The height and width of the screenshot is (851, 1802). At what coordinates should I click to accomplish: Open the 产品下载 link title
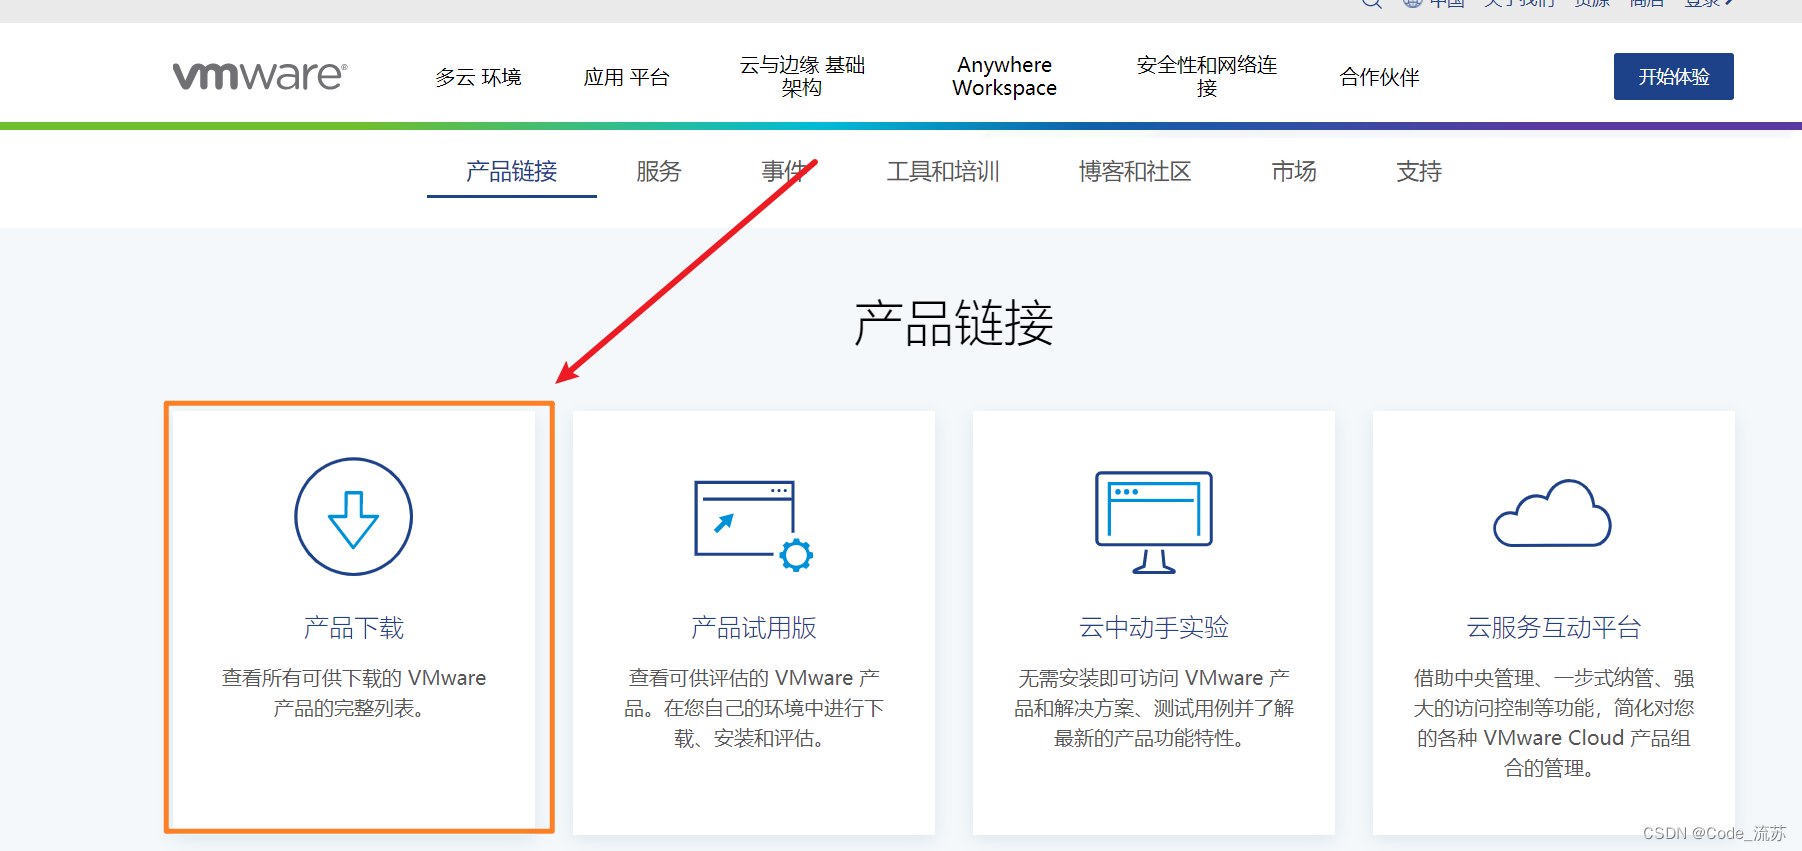353,628
